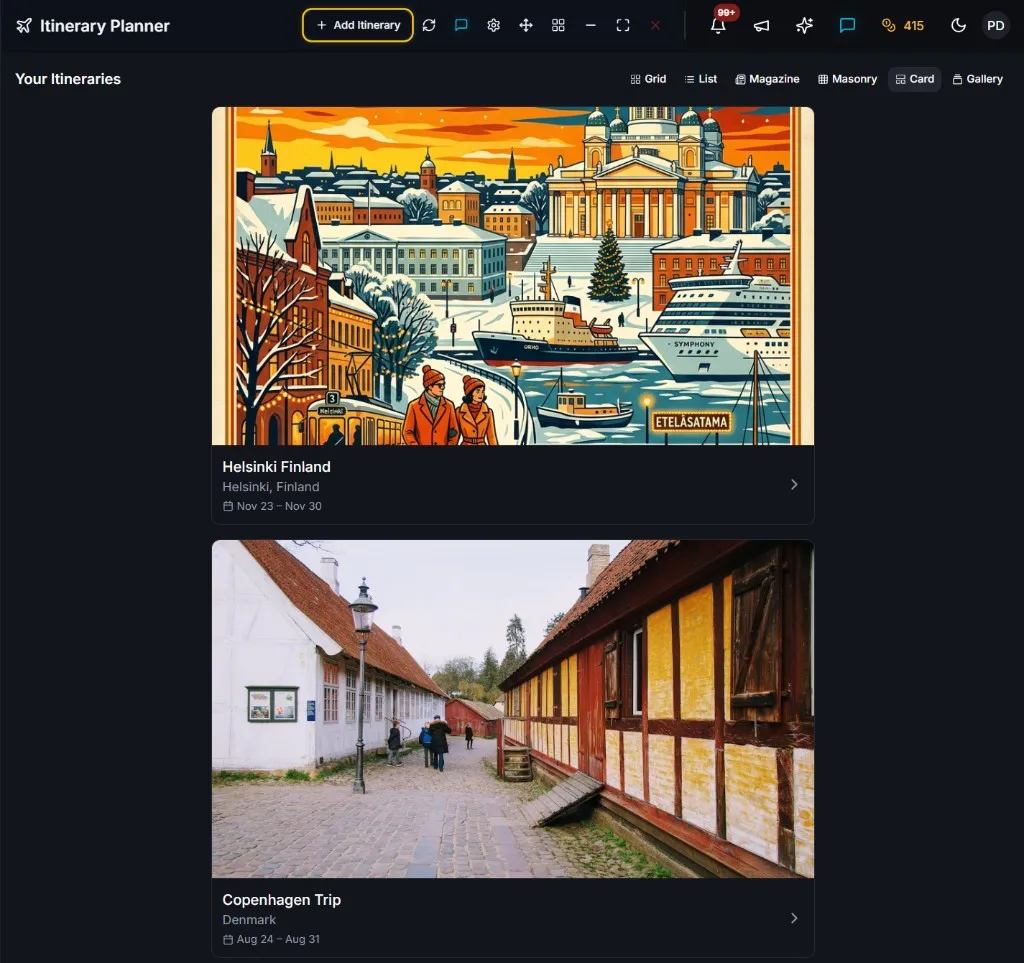Click the Itinerary Planner title

tap(104, 25)
